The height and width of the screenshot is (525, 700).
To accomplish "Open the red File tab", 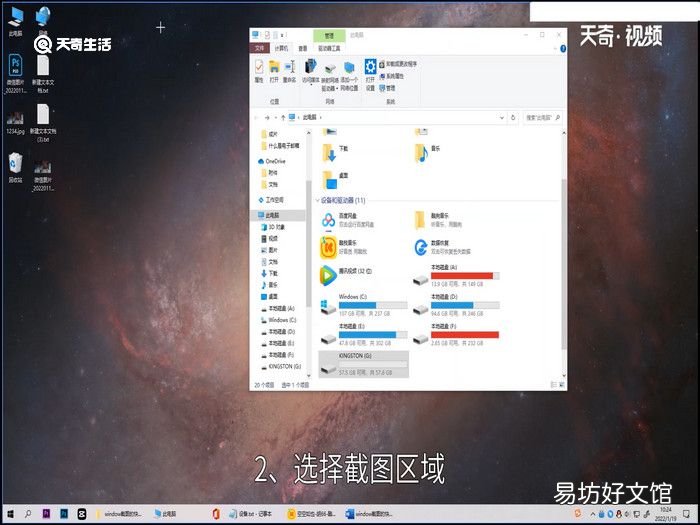I will [x=259, y=48].
